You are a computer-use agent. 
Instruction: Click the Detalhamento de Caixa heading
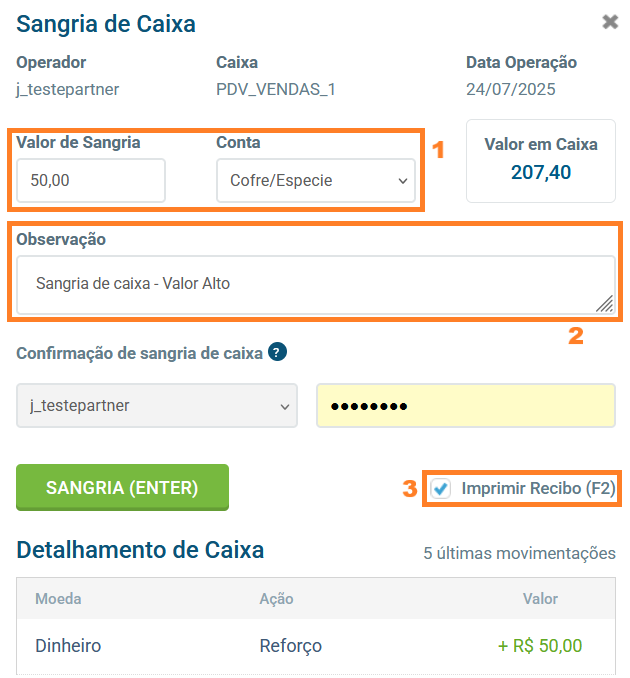click(x=140, y=550)
